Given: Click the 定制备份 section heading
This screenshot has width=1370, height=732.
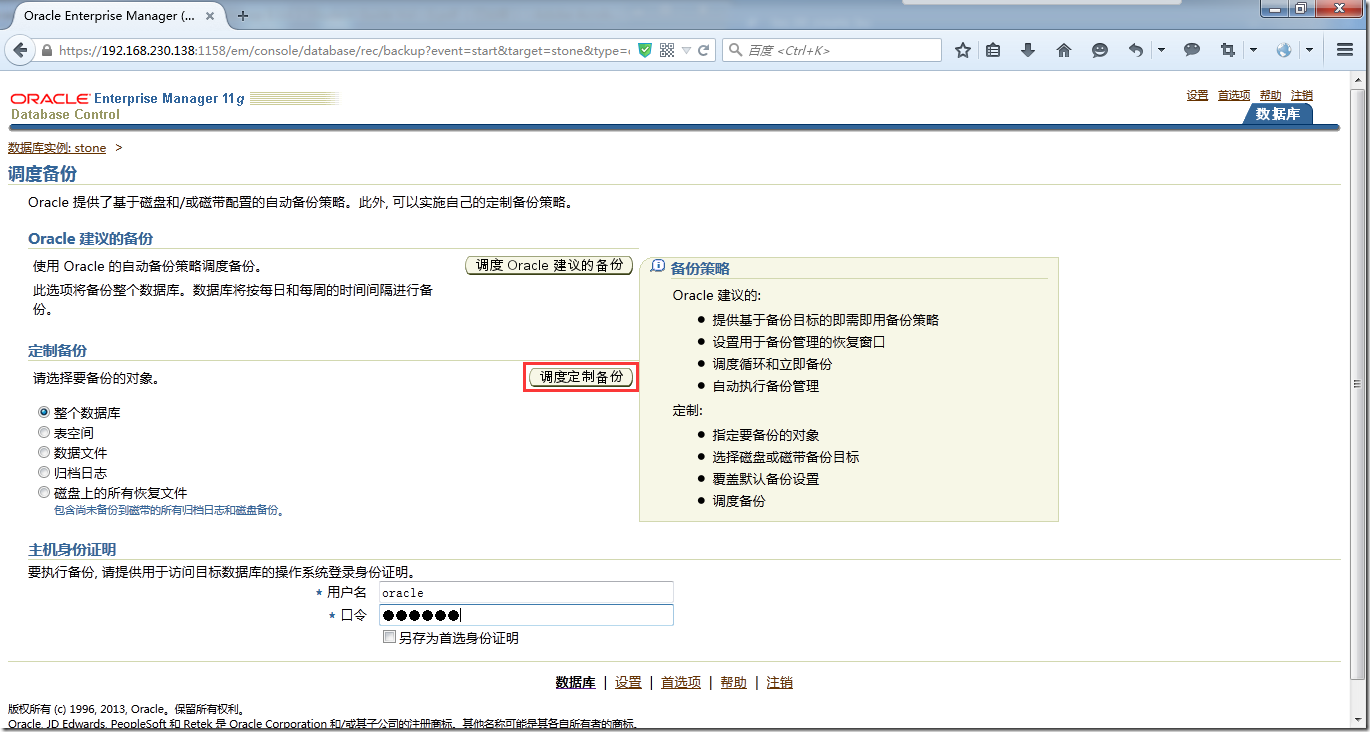Looking at the screenshot, I should coord(57,351).
